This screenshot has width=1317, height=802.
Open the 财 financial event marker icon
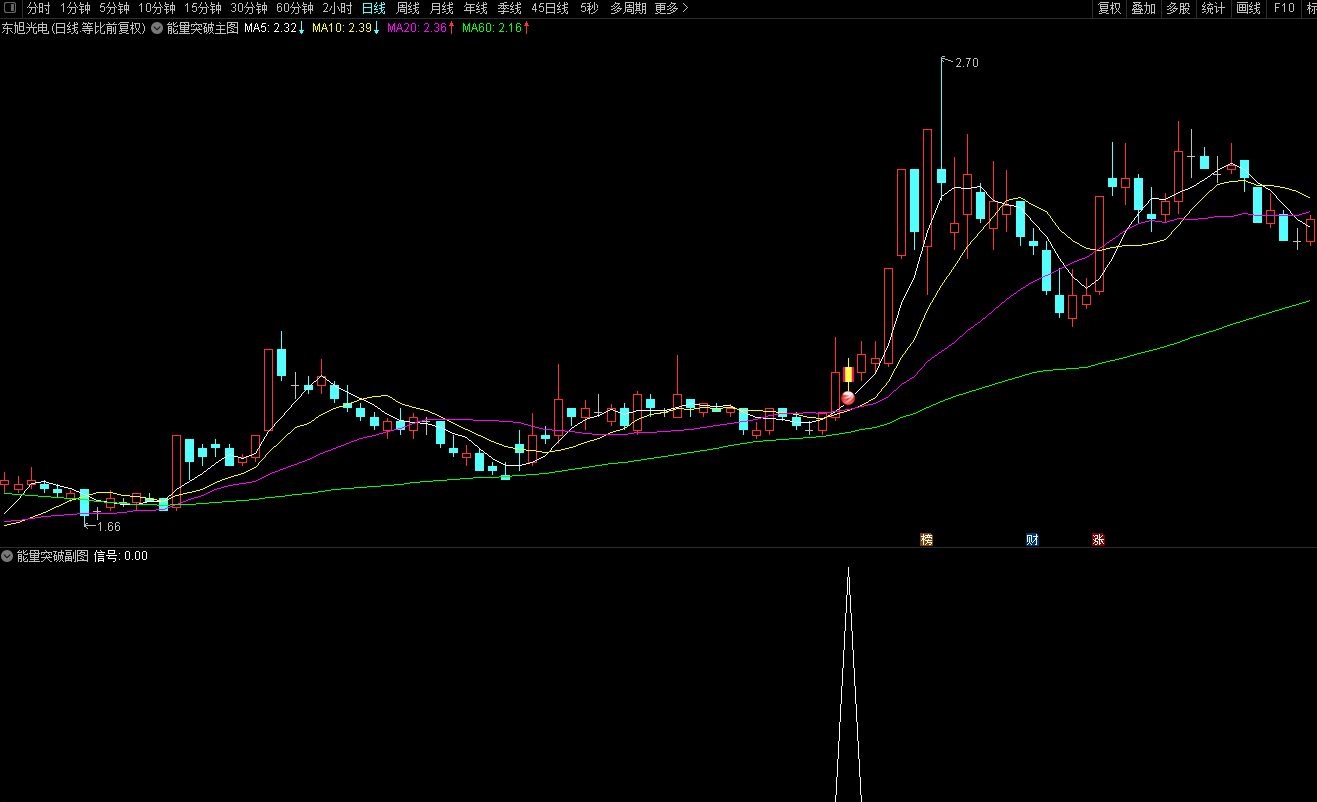pyautogui.click(x=1032, y=540)
